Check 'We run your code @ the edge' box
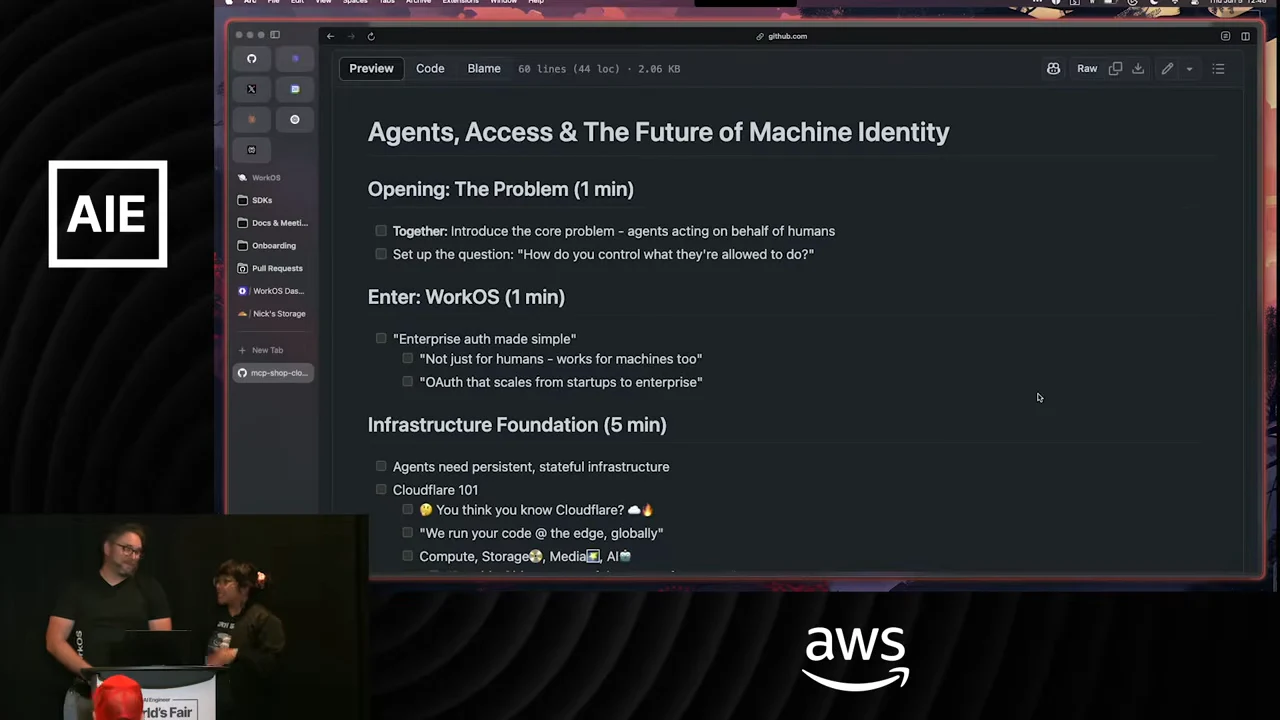 pyautogui.click(x=407, y=533)
